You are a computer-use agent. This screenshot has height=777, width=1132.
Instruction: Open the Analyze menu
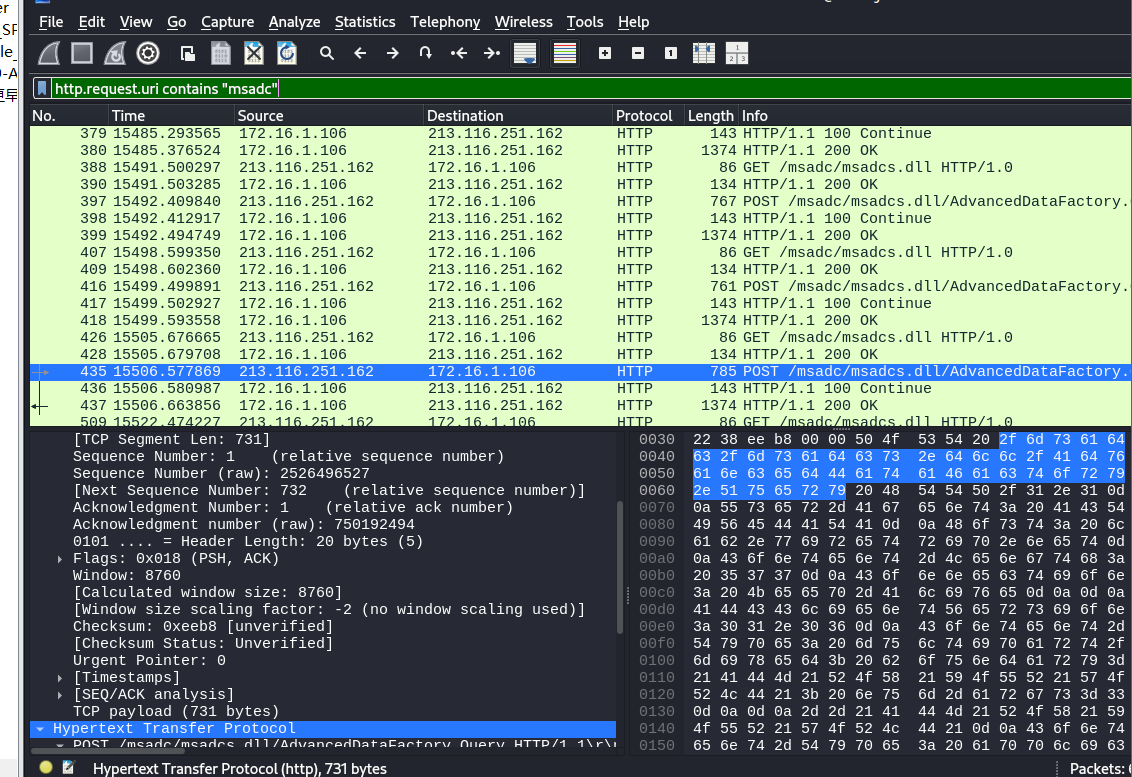(x=295, y=22)
